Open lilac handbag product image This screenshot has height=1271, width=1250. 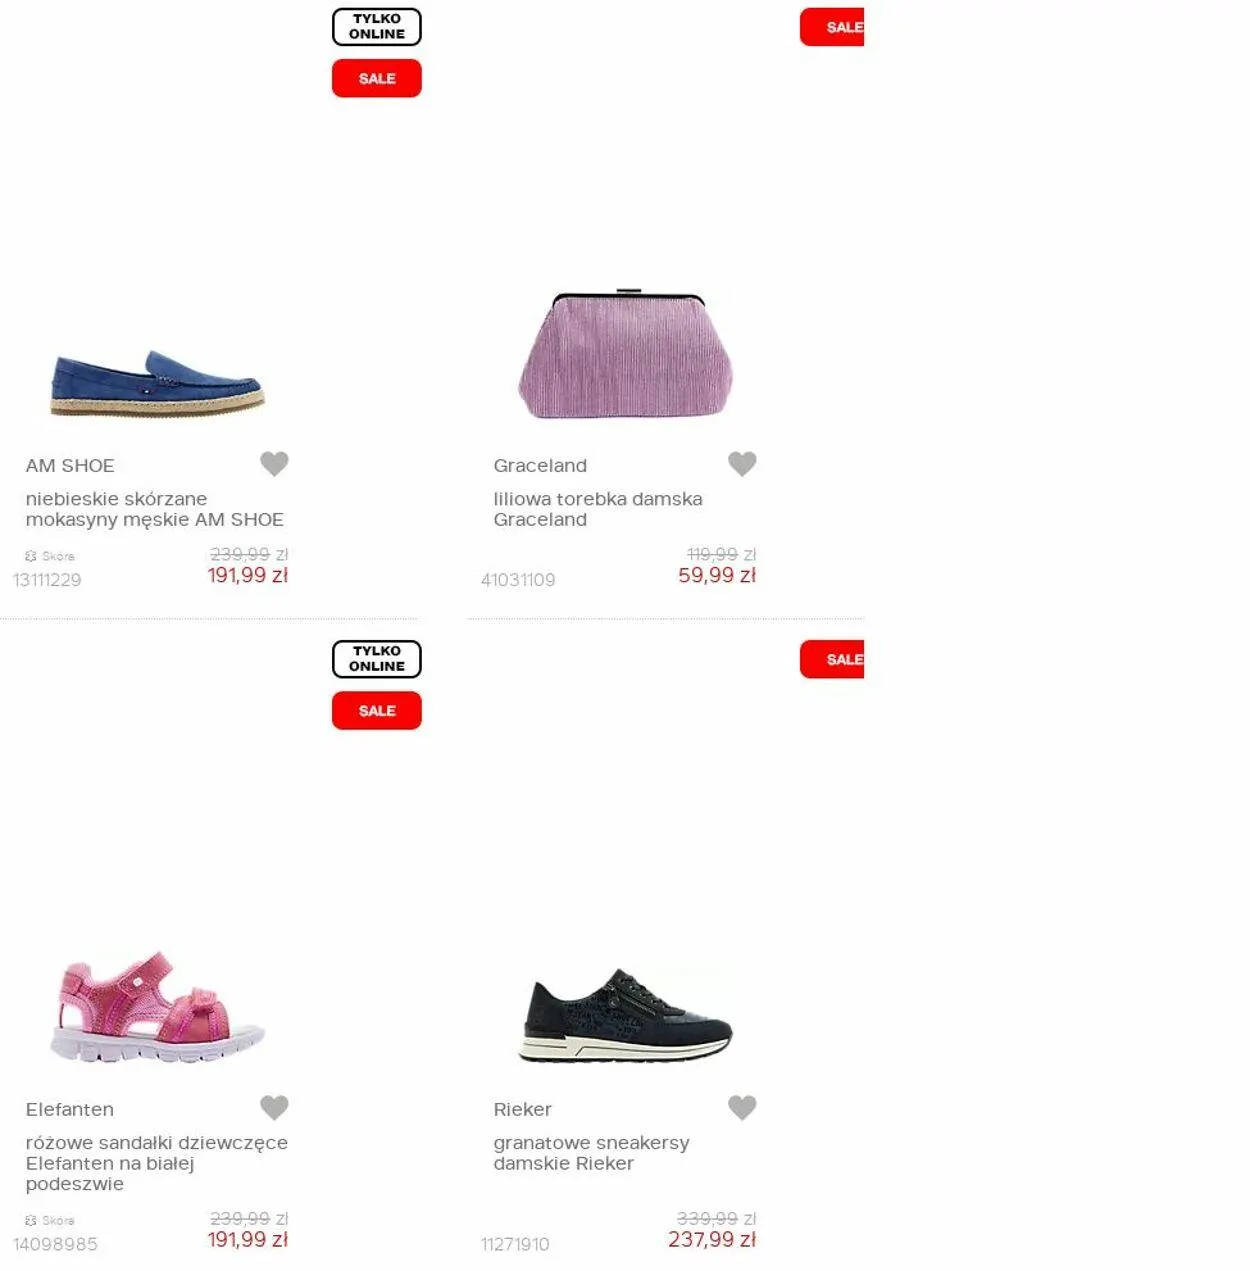626,354
